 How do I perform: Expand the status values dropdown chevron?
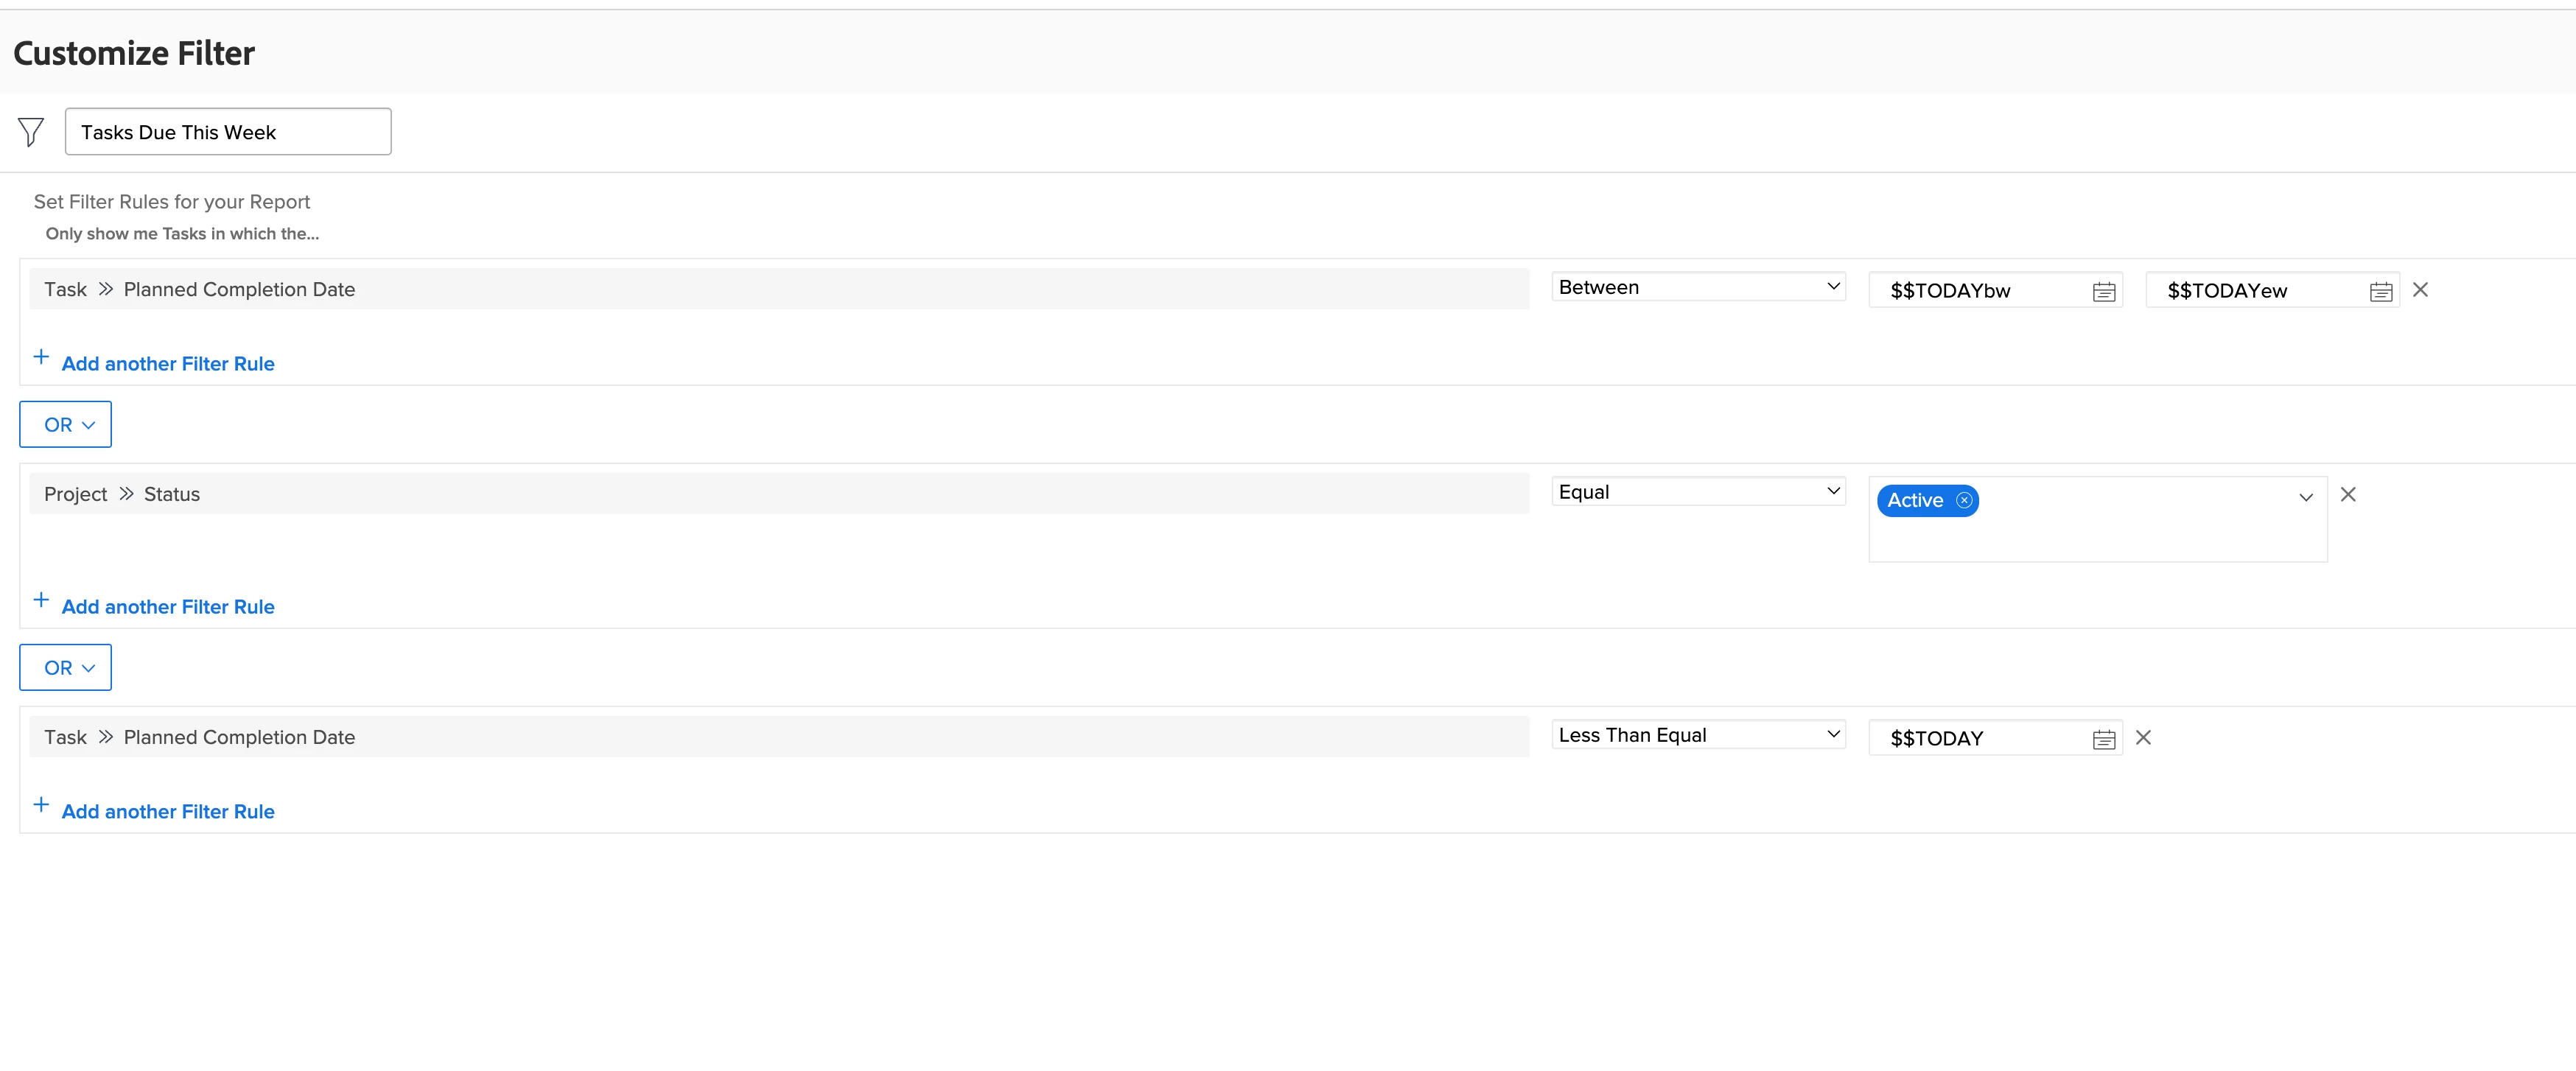pyautogui.click(x=2305, y=497)
